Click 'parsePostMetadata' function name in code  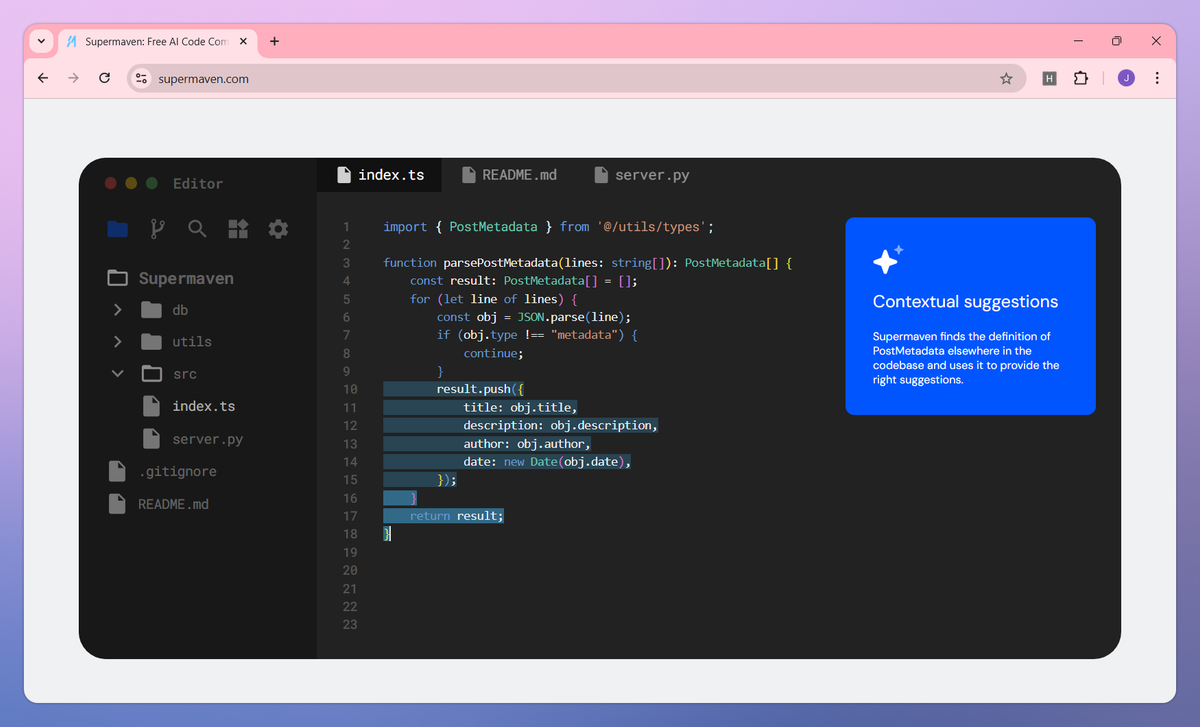coord(501,263)
